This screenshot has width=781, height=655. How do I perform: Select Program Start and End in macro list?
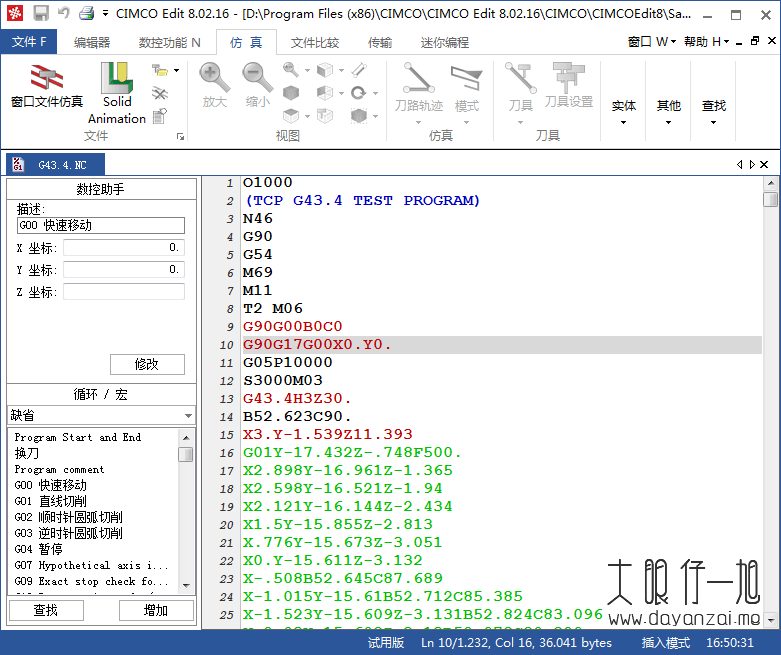click(x=78, y=437)
